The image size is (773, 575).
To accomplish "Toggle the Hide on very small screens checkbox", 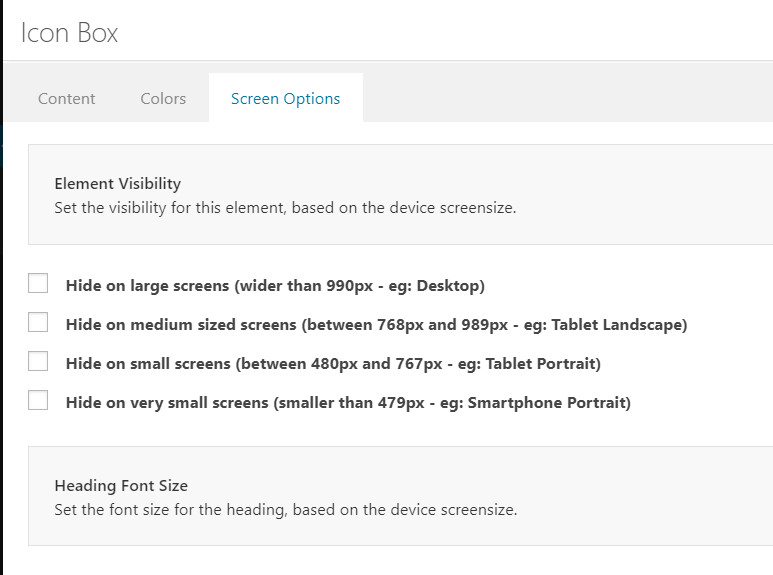I will [x=38, y=400].
